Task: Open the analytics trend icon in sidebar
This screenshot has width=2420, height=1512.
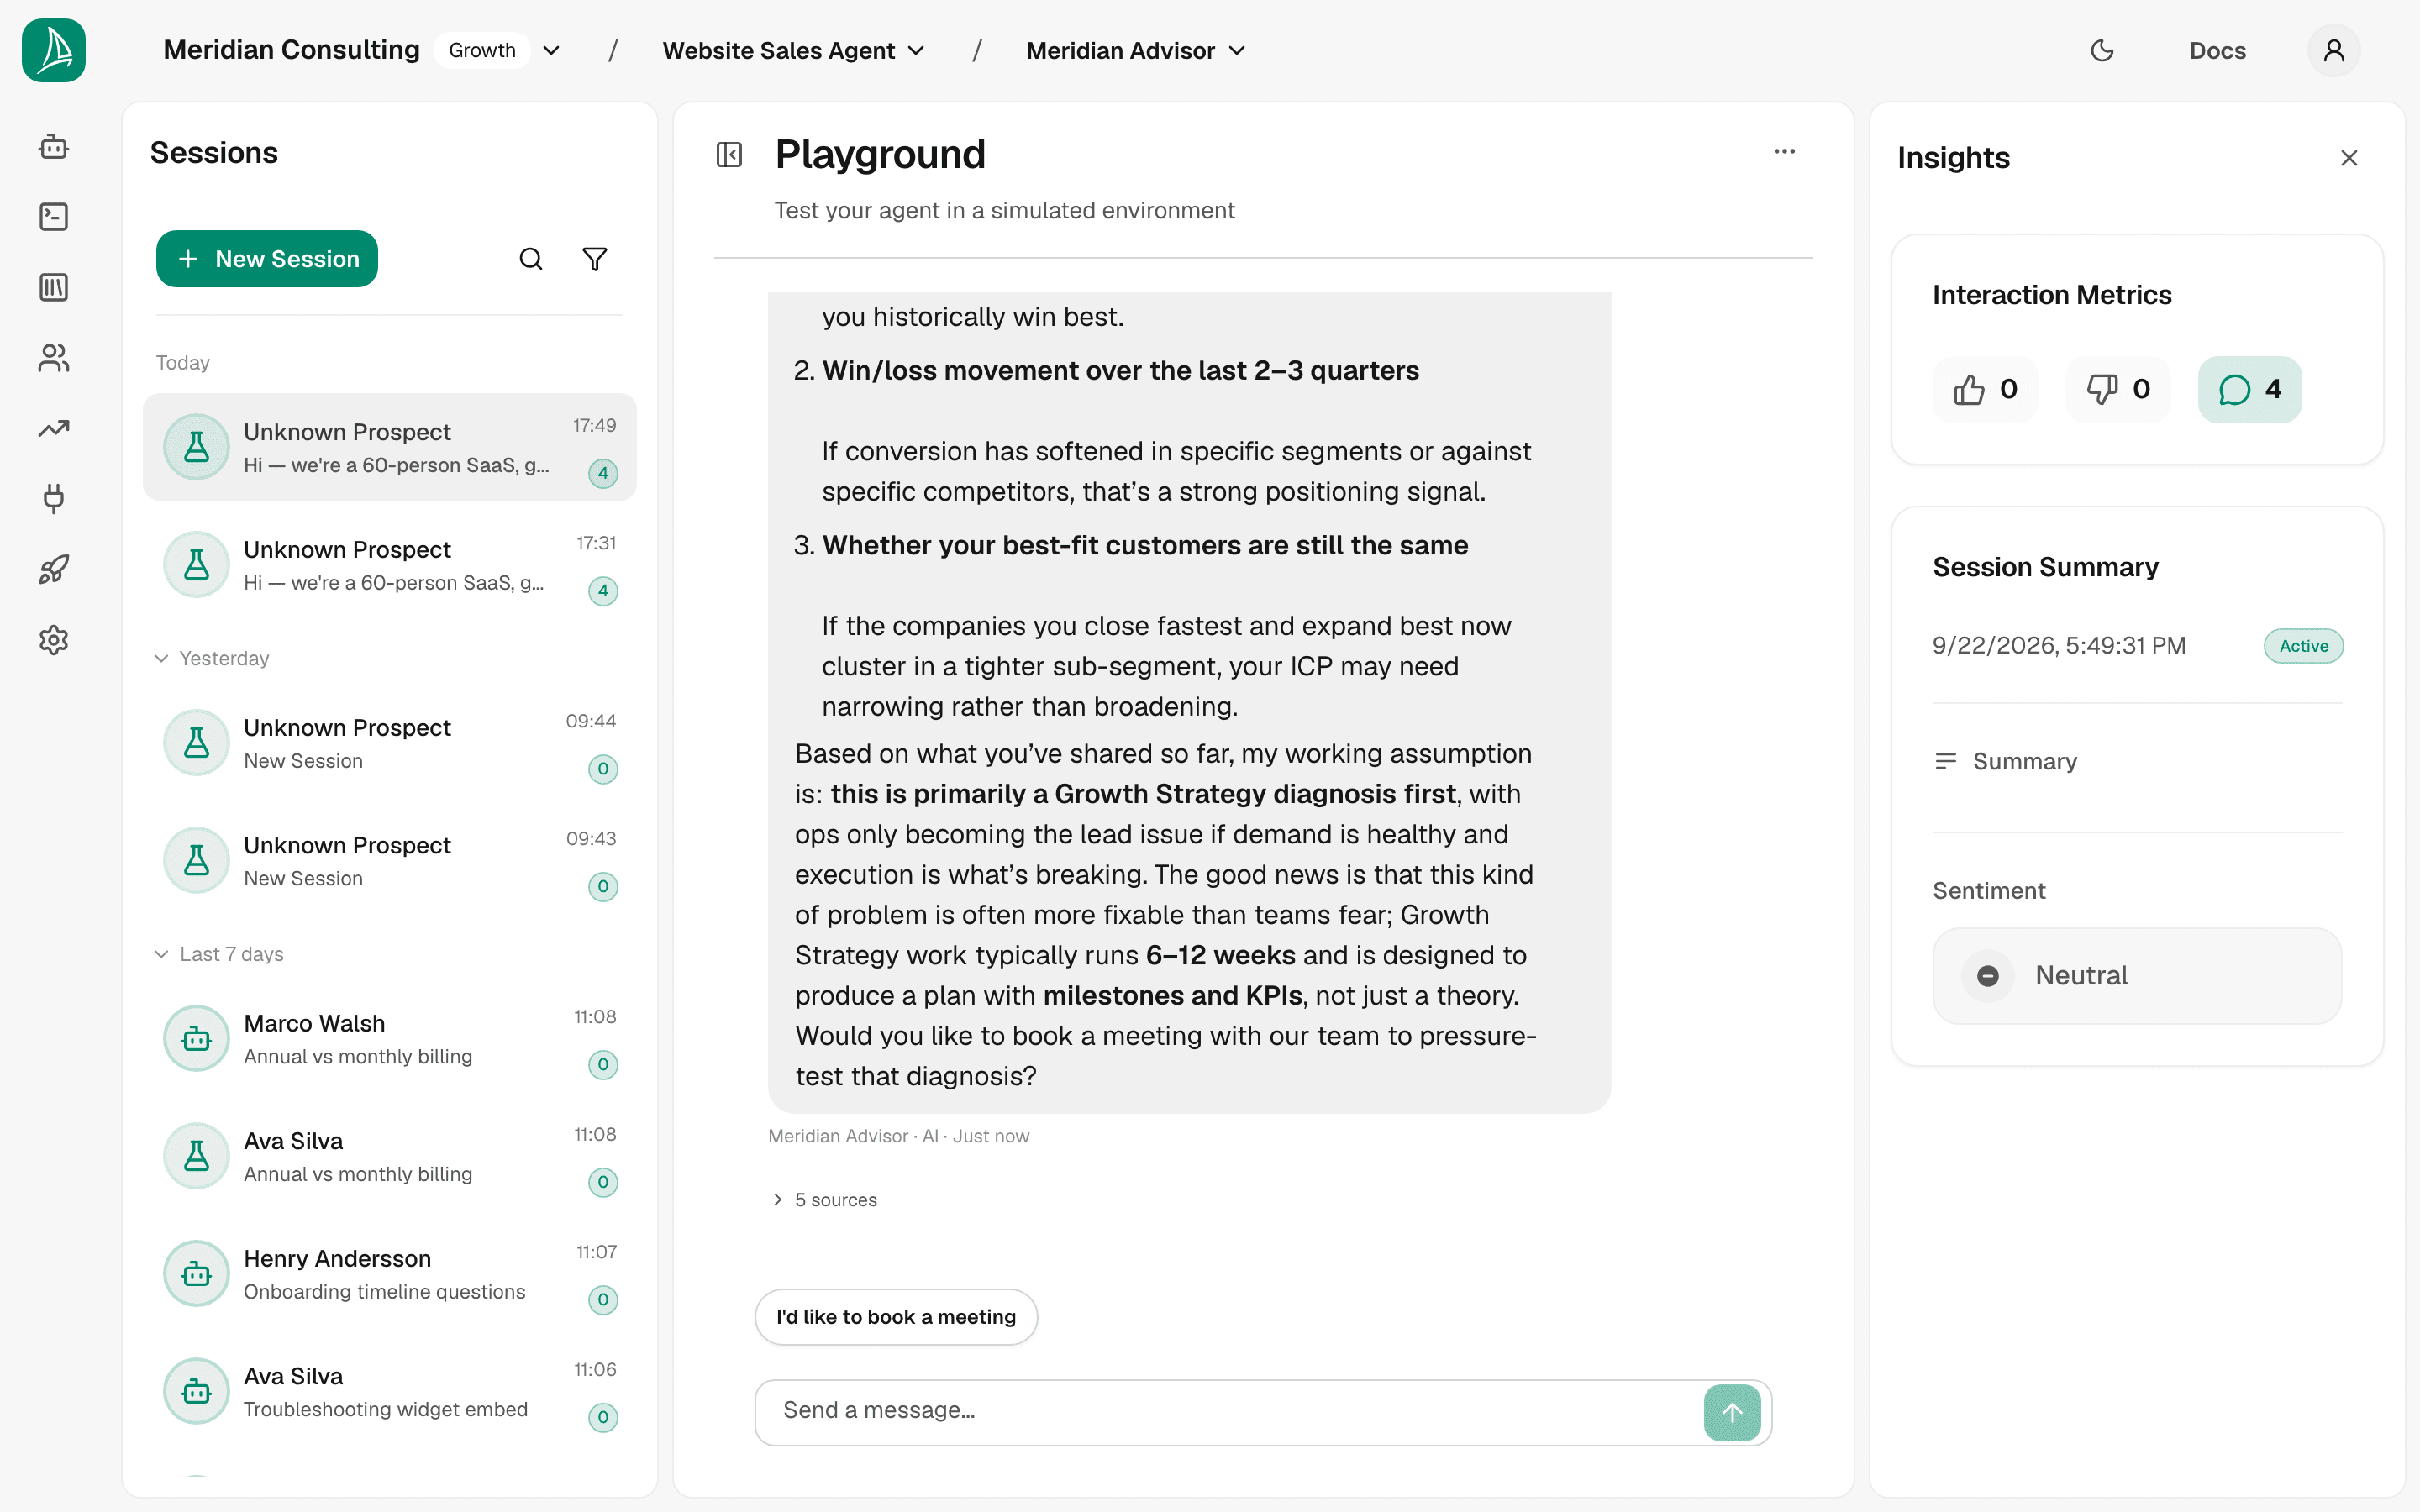Action: [54, 429]
